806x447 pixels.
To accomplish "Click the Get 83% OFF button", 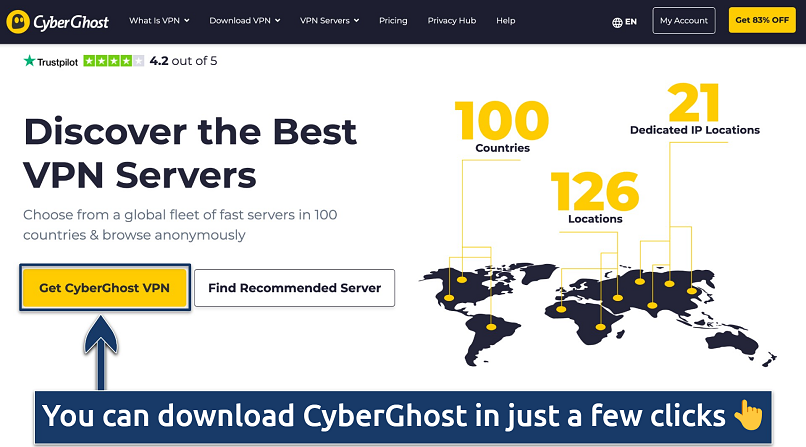I will click(762, 20).
